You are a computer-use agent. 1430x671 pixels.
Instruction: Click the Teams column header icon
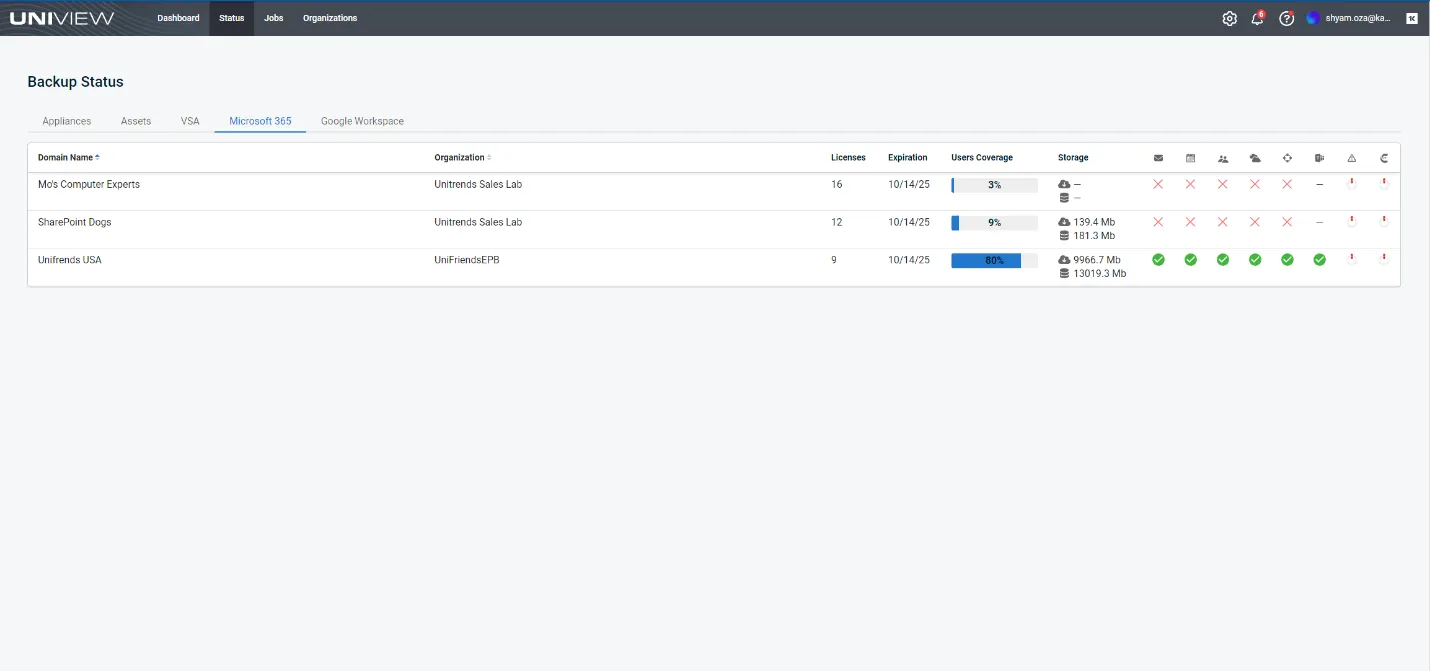pyautogui.click(x=1319, y=158)
